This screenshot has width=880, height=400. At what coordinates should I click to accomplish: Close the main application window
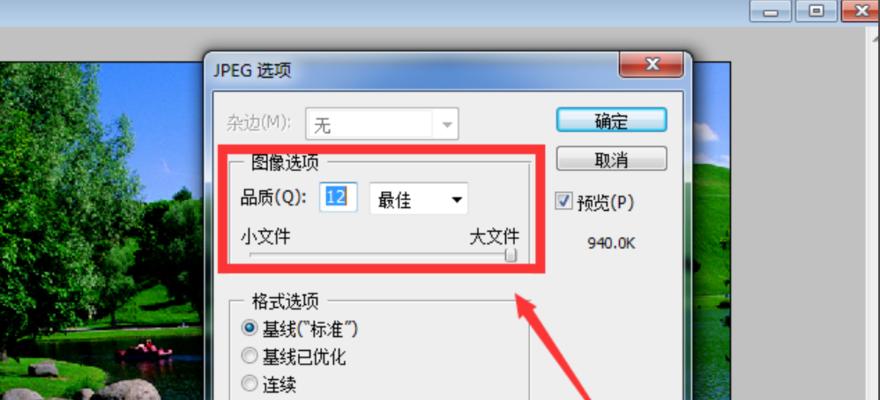[861, 11]
